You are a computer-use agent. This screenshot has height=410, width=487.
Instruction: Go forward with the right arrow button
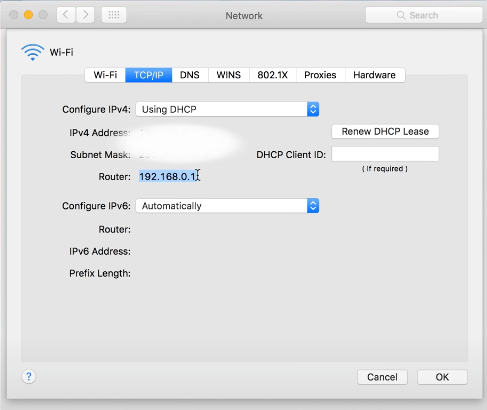(85, 15)
